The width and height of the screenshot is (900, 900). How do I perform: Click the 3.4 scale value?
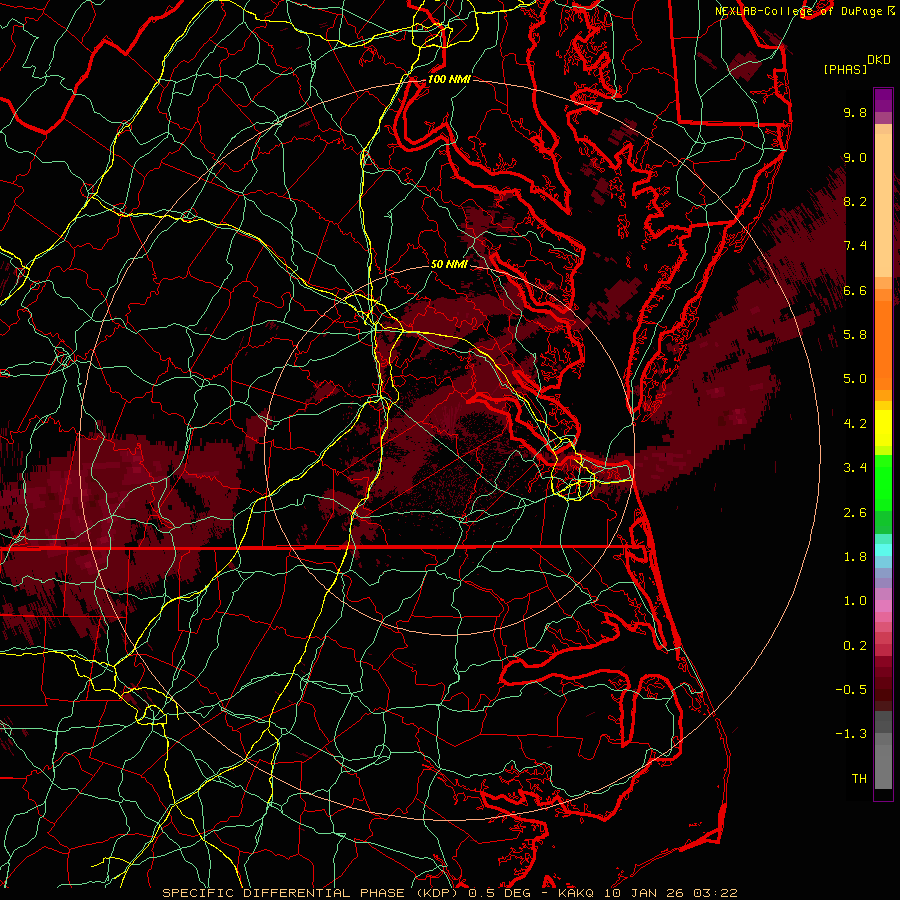pos(855,468)
